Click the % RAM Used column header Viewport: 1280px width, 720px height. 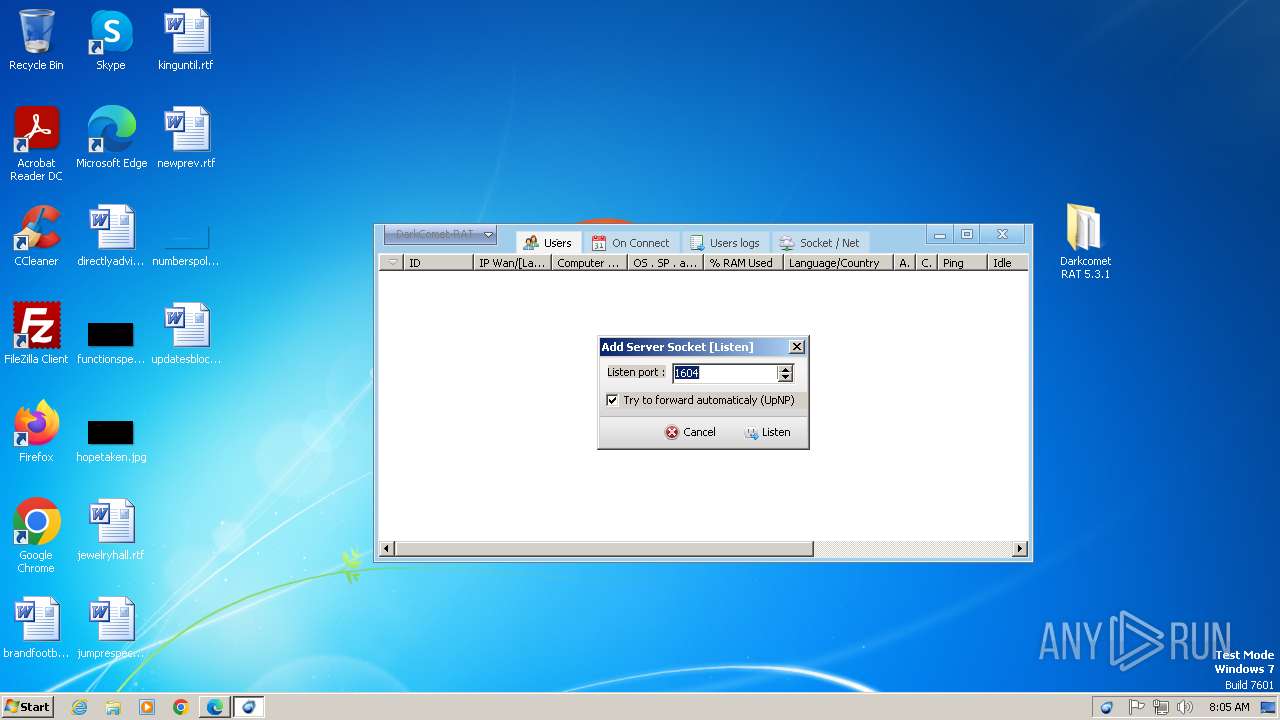[x=742, y=263]
